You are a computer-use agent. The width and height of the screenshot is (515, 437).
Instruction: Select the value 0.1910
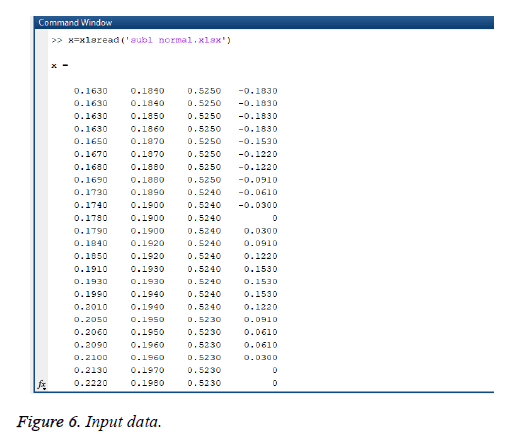click(x=91, y=269)
